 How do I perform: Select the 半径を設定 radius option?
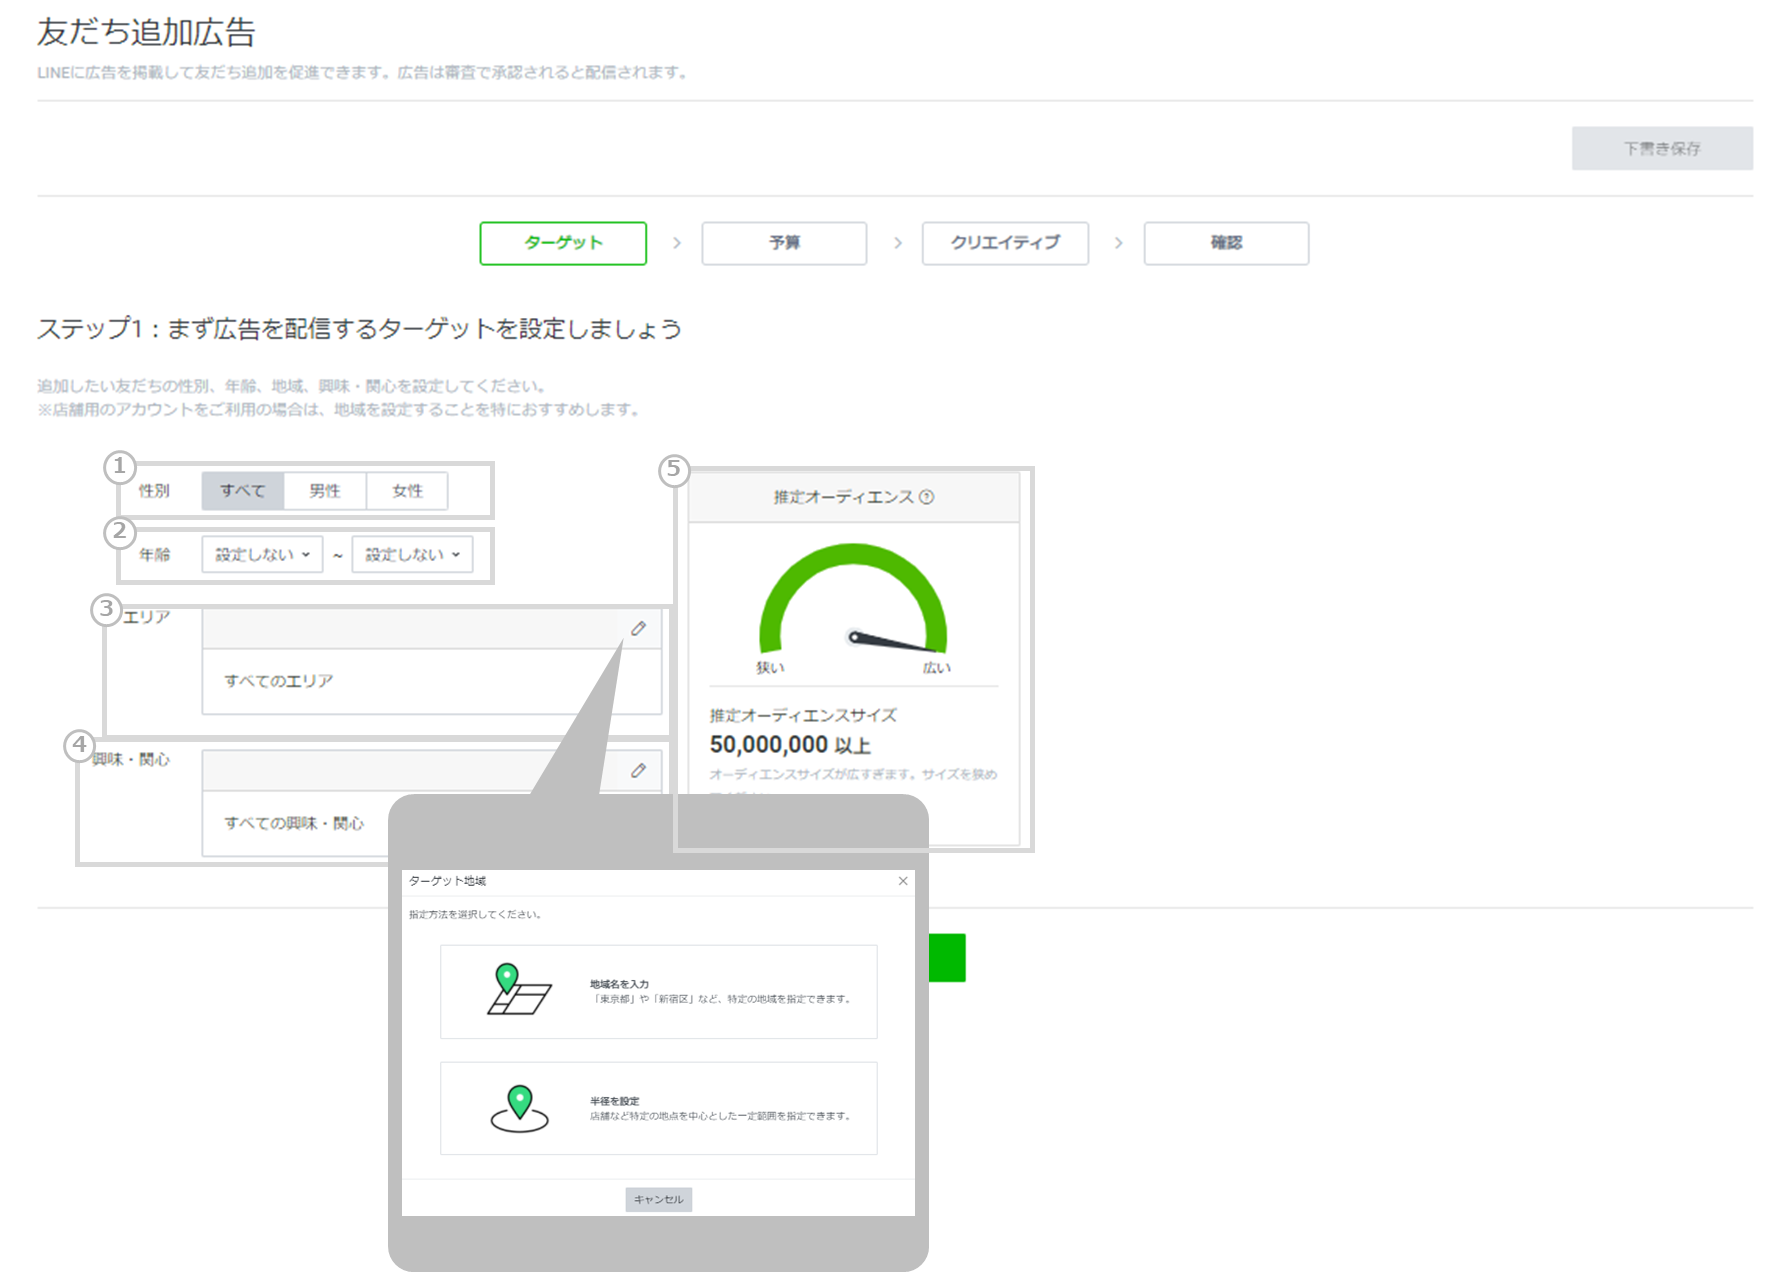[x=658, y=1108]
